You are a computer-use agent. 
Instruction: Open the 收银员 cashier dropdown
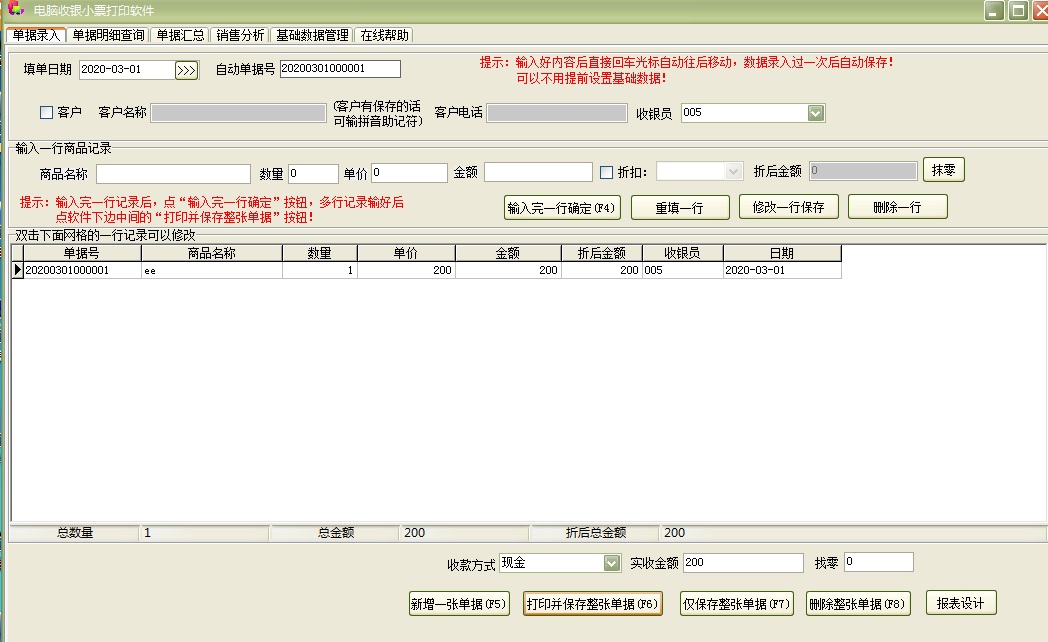[x=817, y=112]
